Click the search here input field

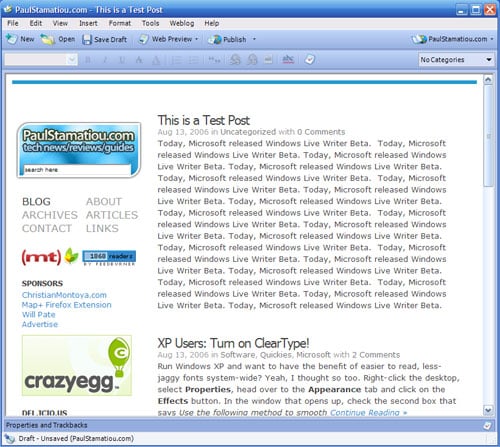pyautogui.click(x=77, y=170)
